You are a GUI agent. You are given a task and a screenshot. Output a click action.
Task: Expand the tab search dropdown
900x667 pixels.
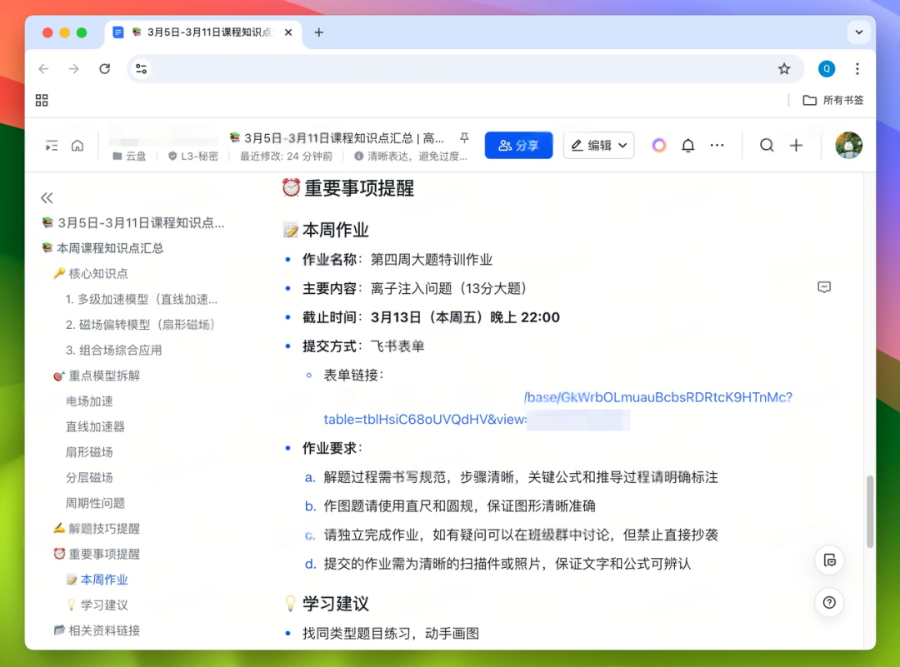pyautogui.click(x=859, y=32)
